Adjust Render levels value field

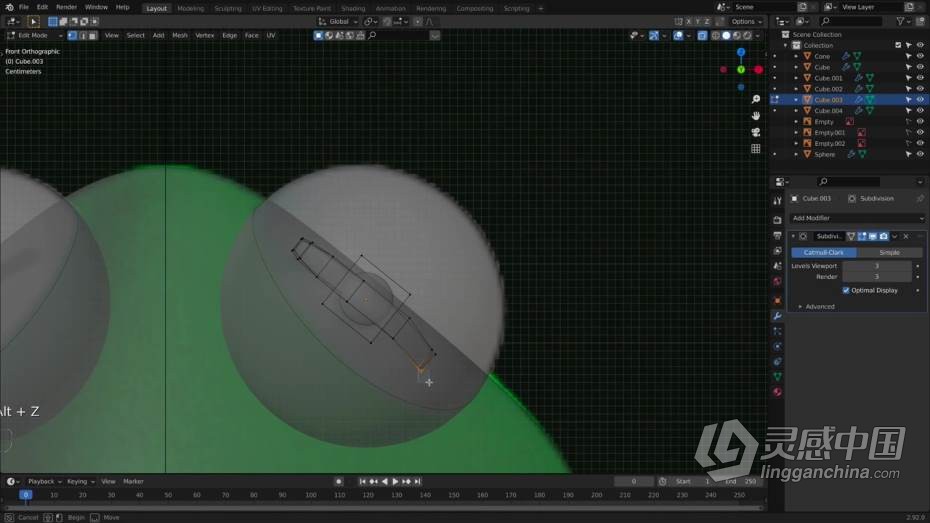[x=877, y=277]
